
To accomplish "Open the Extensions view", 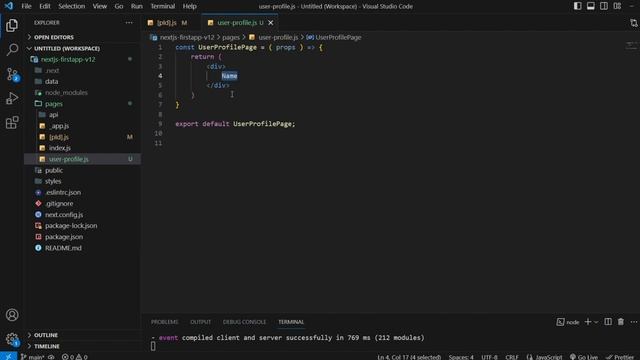I will 12,122.
